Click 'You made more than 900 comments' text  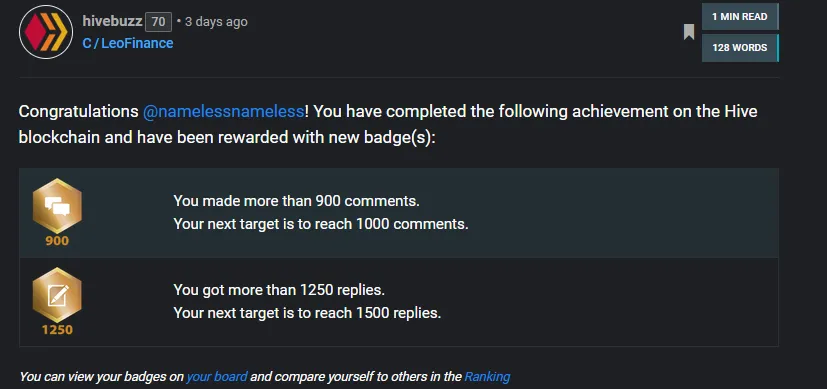(296, 201)
